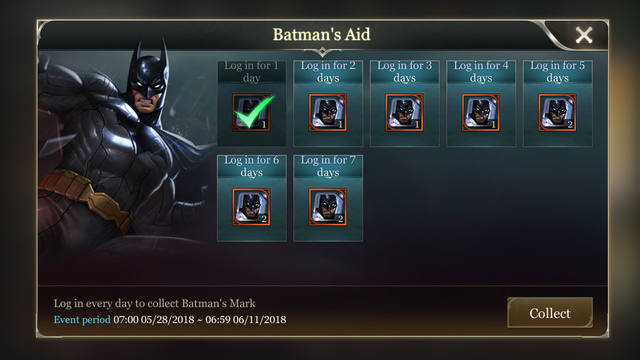Choose the Day 4 Batman's Mark reward icon
Viewport: 640px width, 360px height.
pyautogui.click(x=481, y=113)
